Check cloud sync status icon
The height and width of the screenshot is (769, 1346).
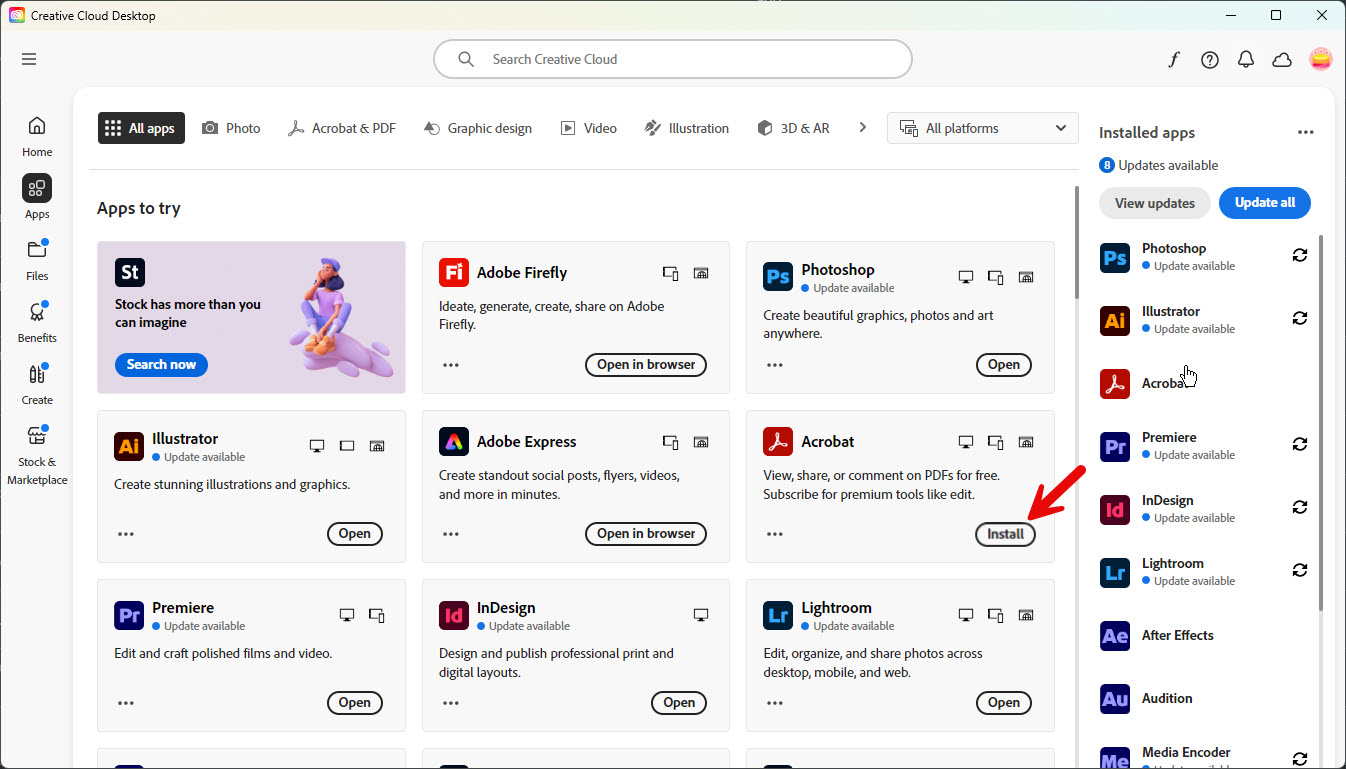pos(1282,60)
